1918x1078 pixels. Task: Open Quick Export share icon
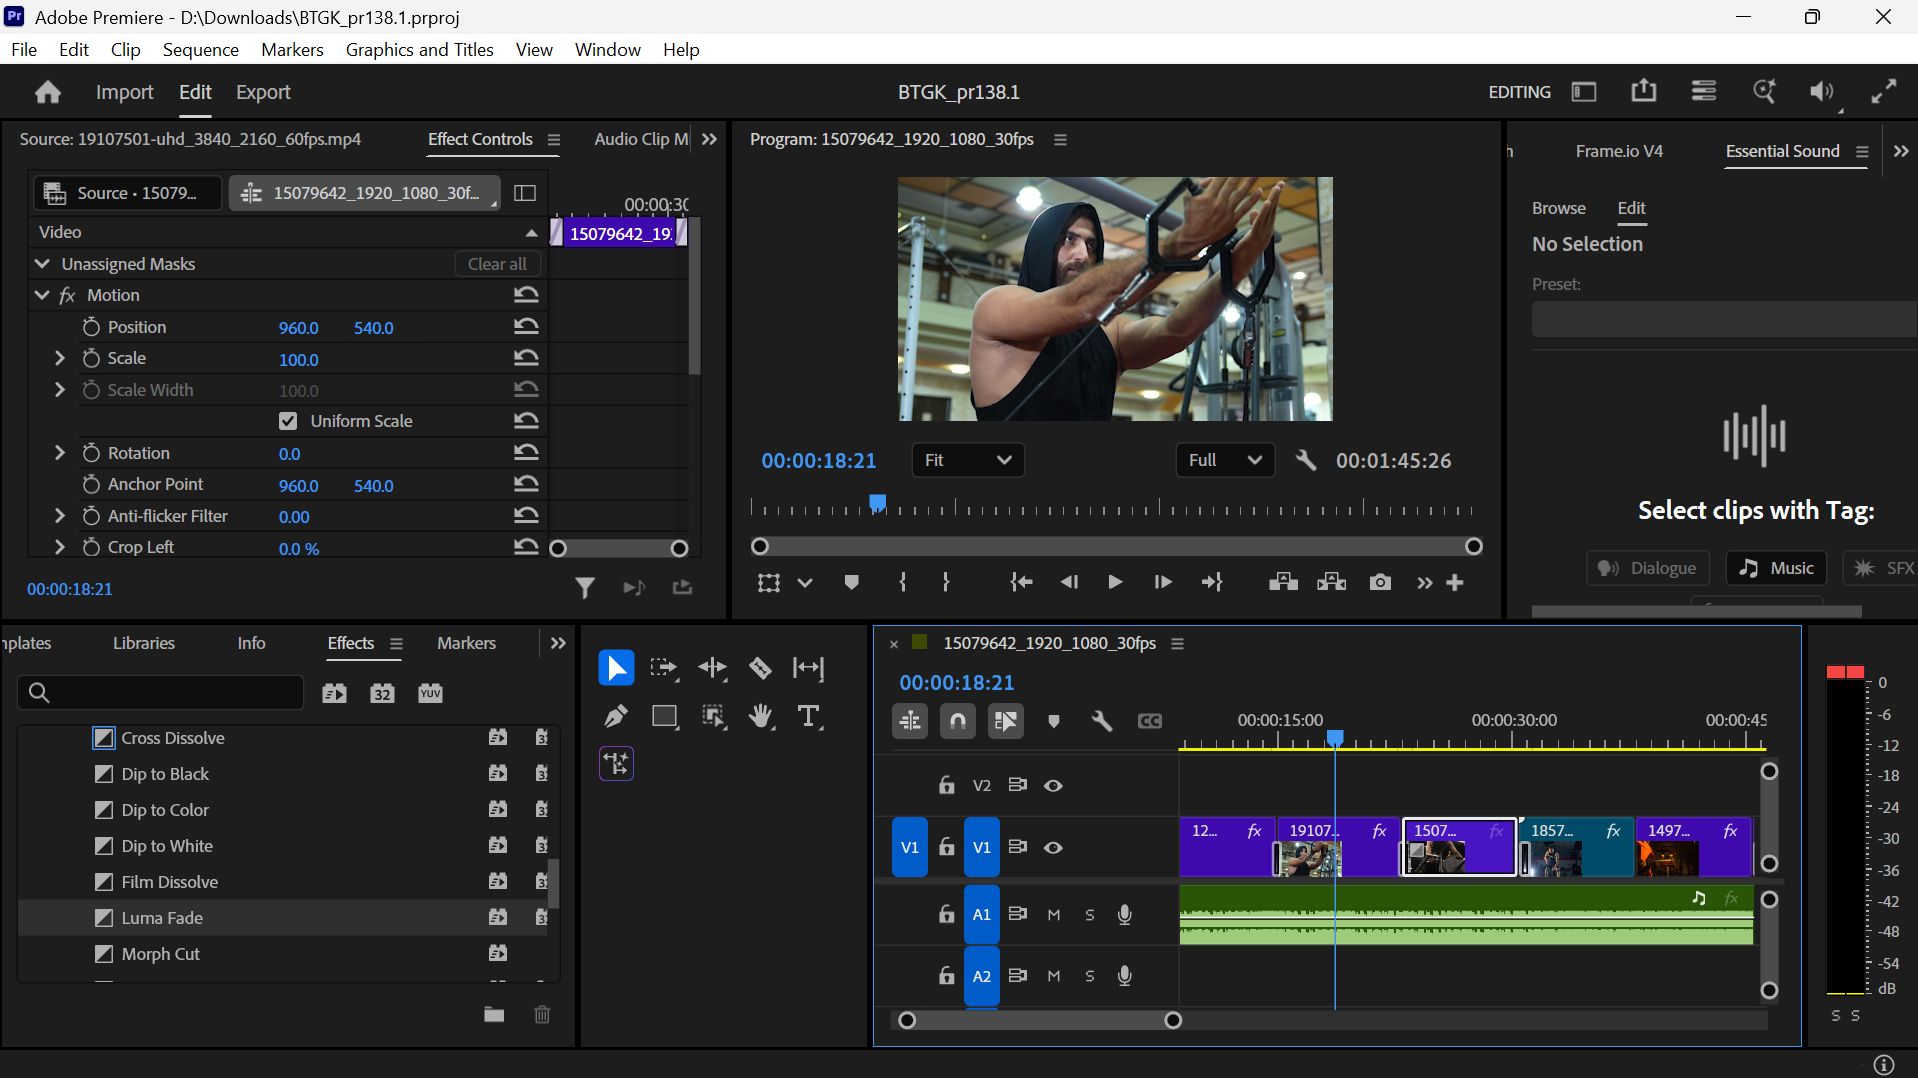click(1643, 91)
